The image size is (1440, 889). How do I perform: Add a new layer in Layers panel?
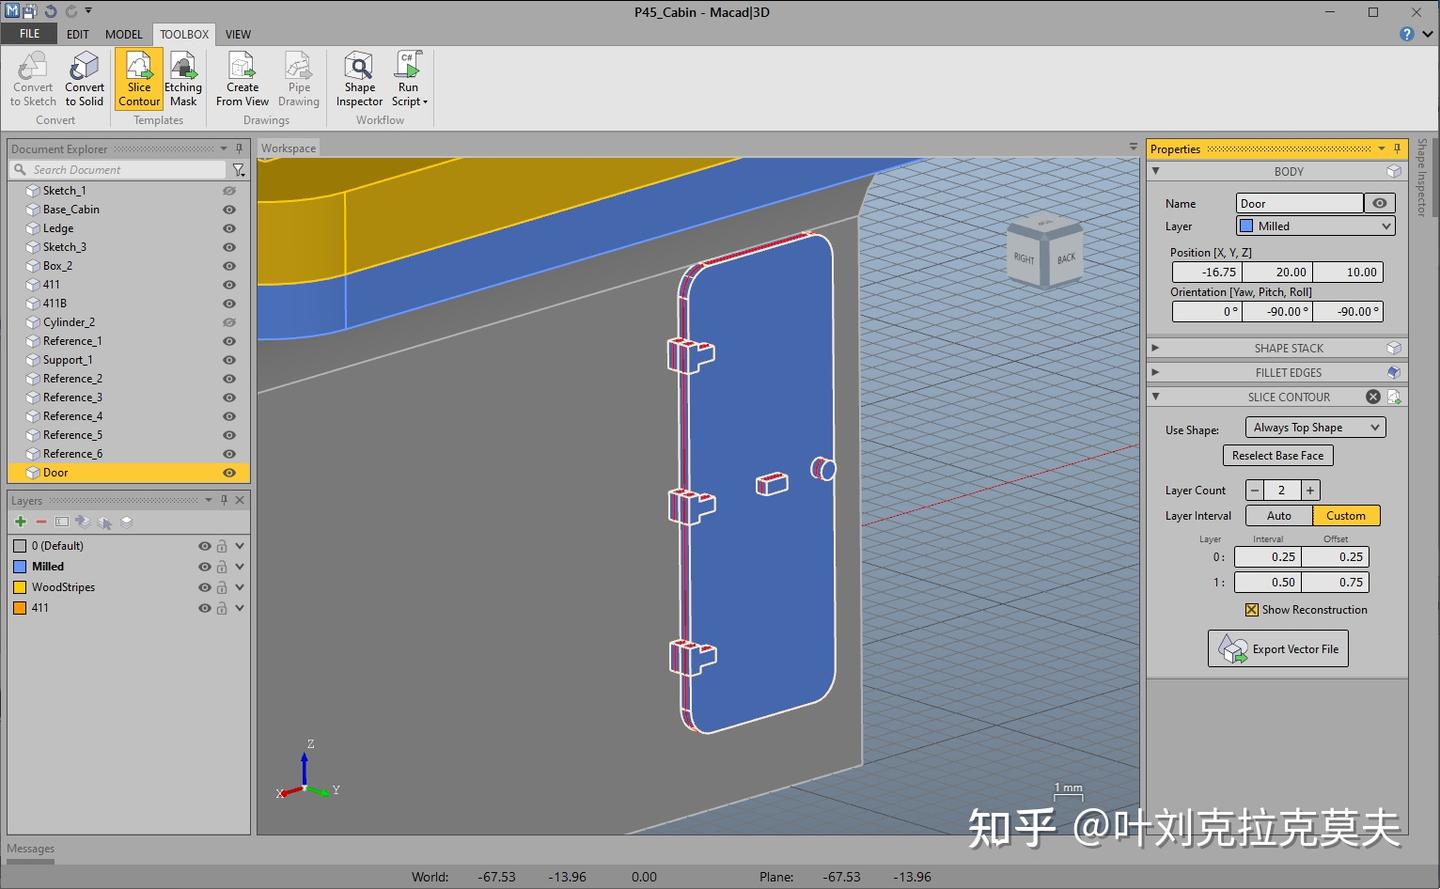19,521
